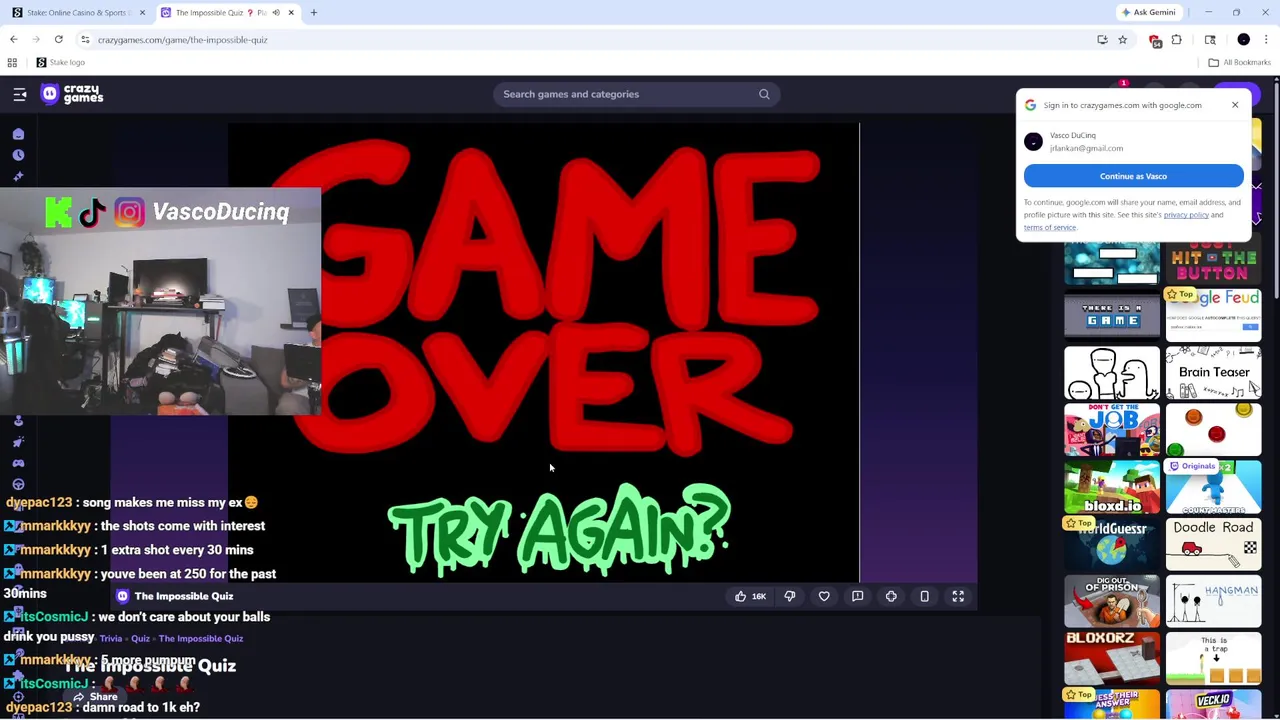The width and height of the screenshot is (1280, 720).
Task: Open All Bookmarks folder
Action: pos(1238,62)
